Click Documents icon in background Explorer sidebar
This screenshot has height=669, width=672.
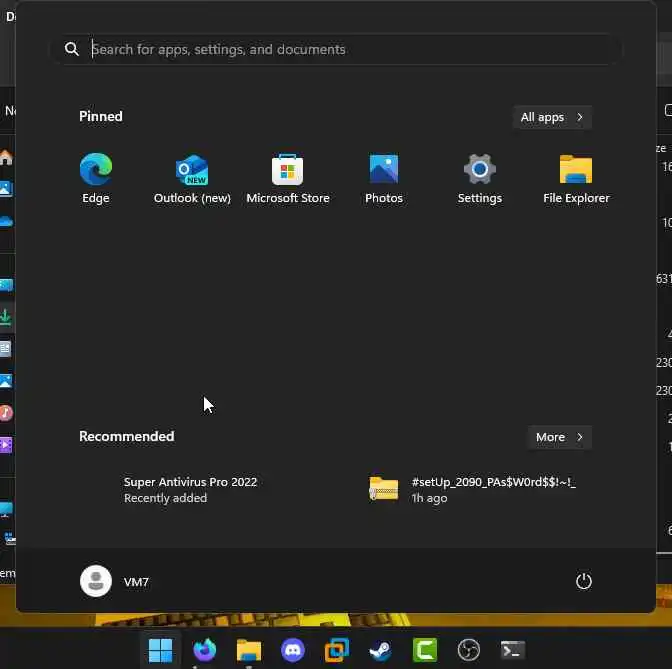point(6,349)
